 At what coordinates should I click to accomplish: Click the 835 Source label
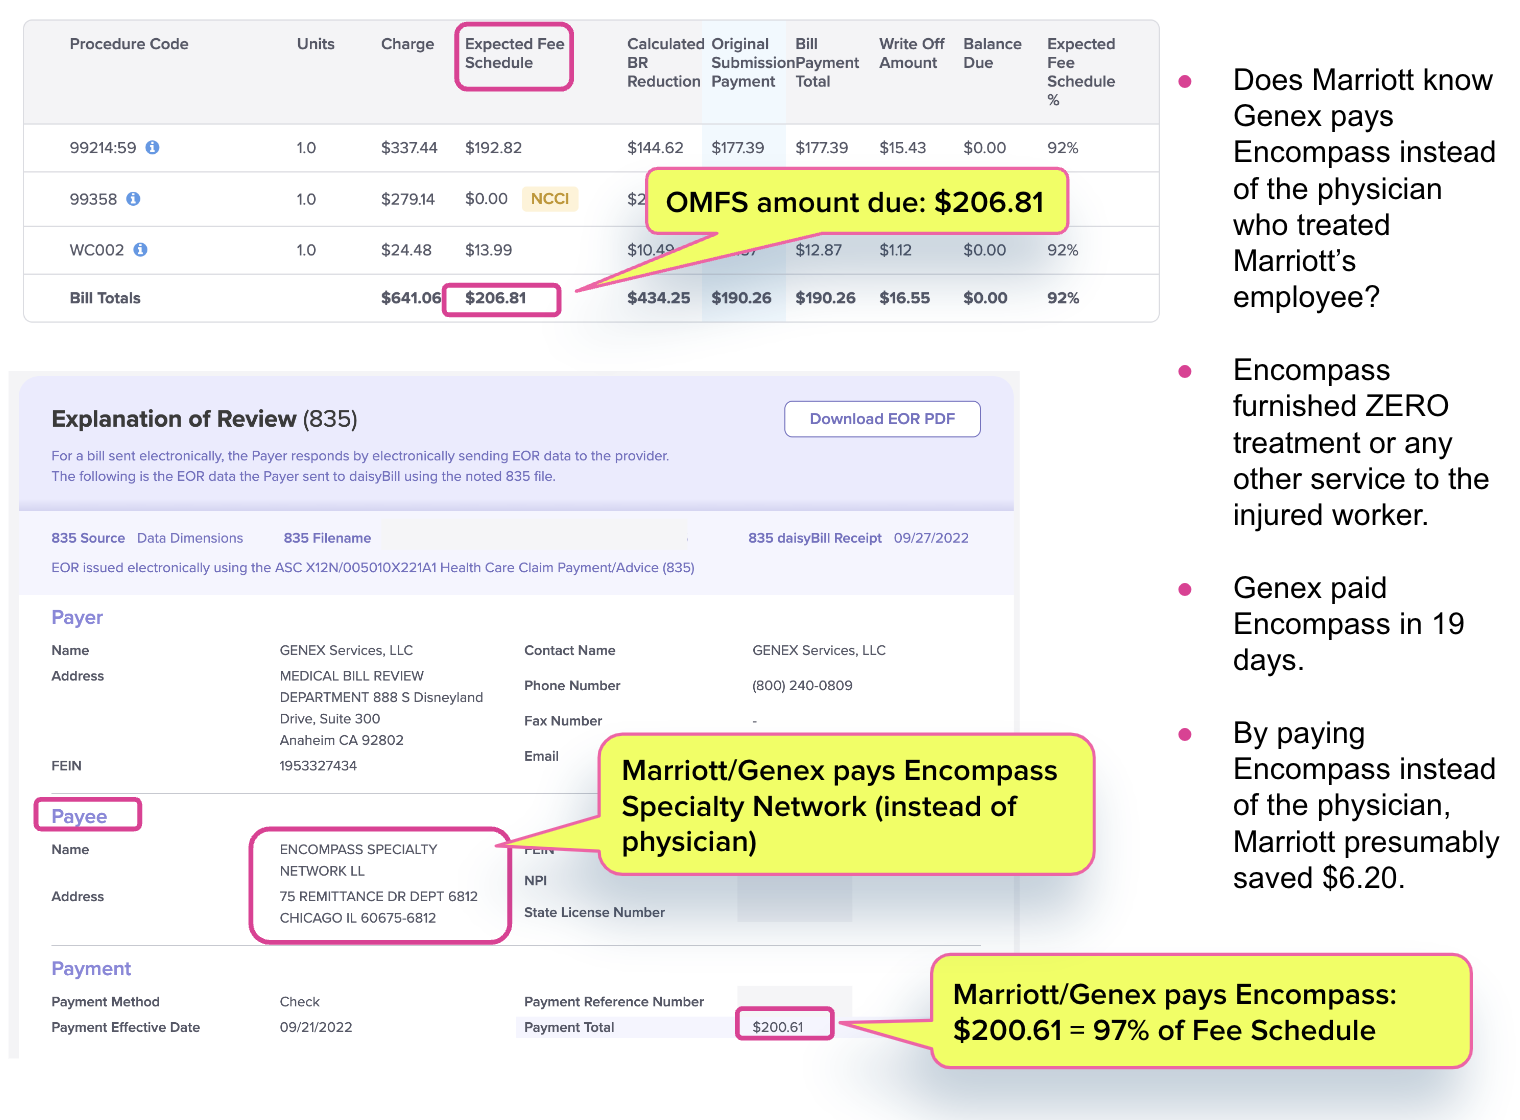88,538
